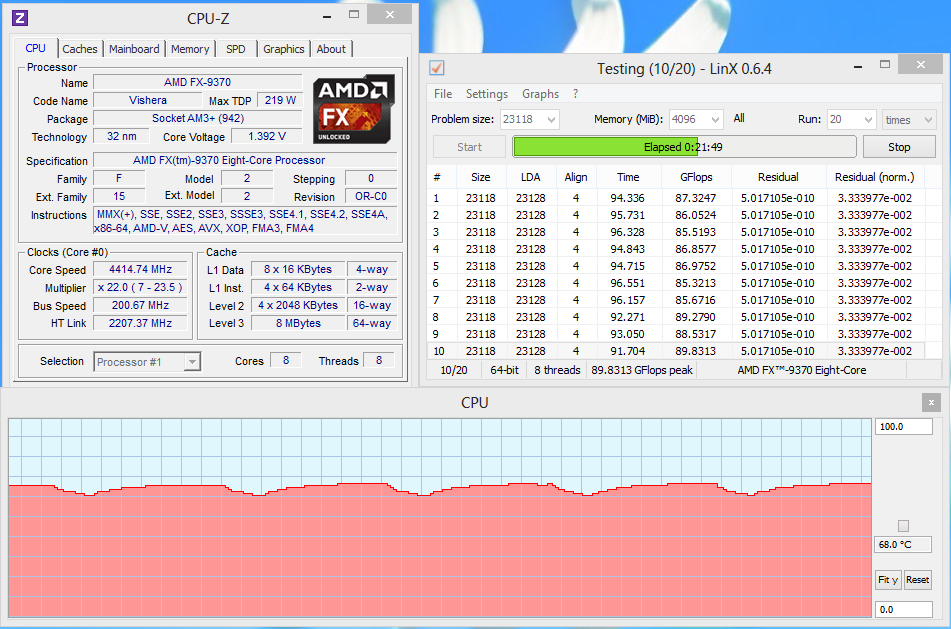Click the Max TDP value '219 W'
Screen dimensions: 951x629
(x=280, y=100)
